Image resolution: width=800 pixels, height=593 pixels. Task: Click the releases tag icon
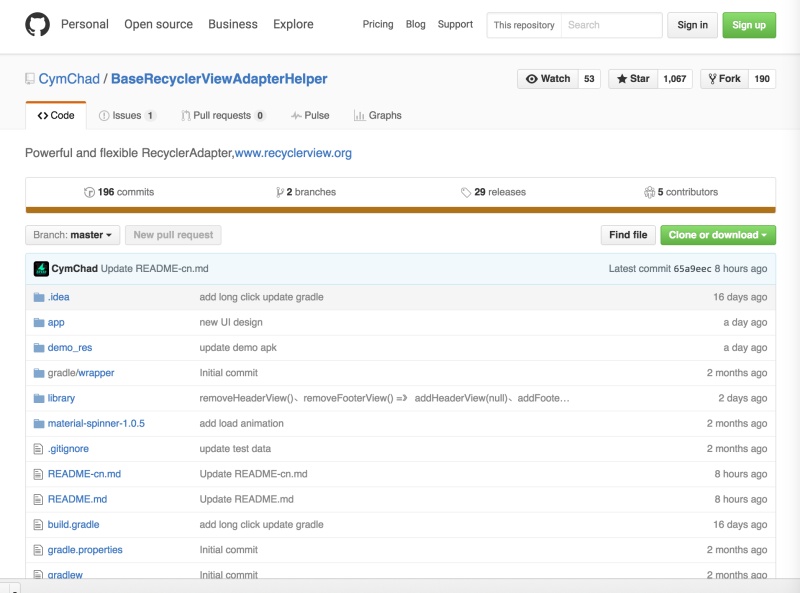(x=466, y=192)
